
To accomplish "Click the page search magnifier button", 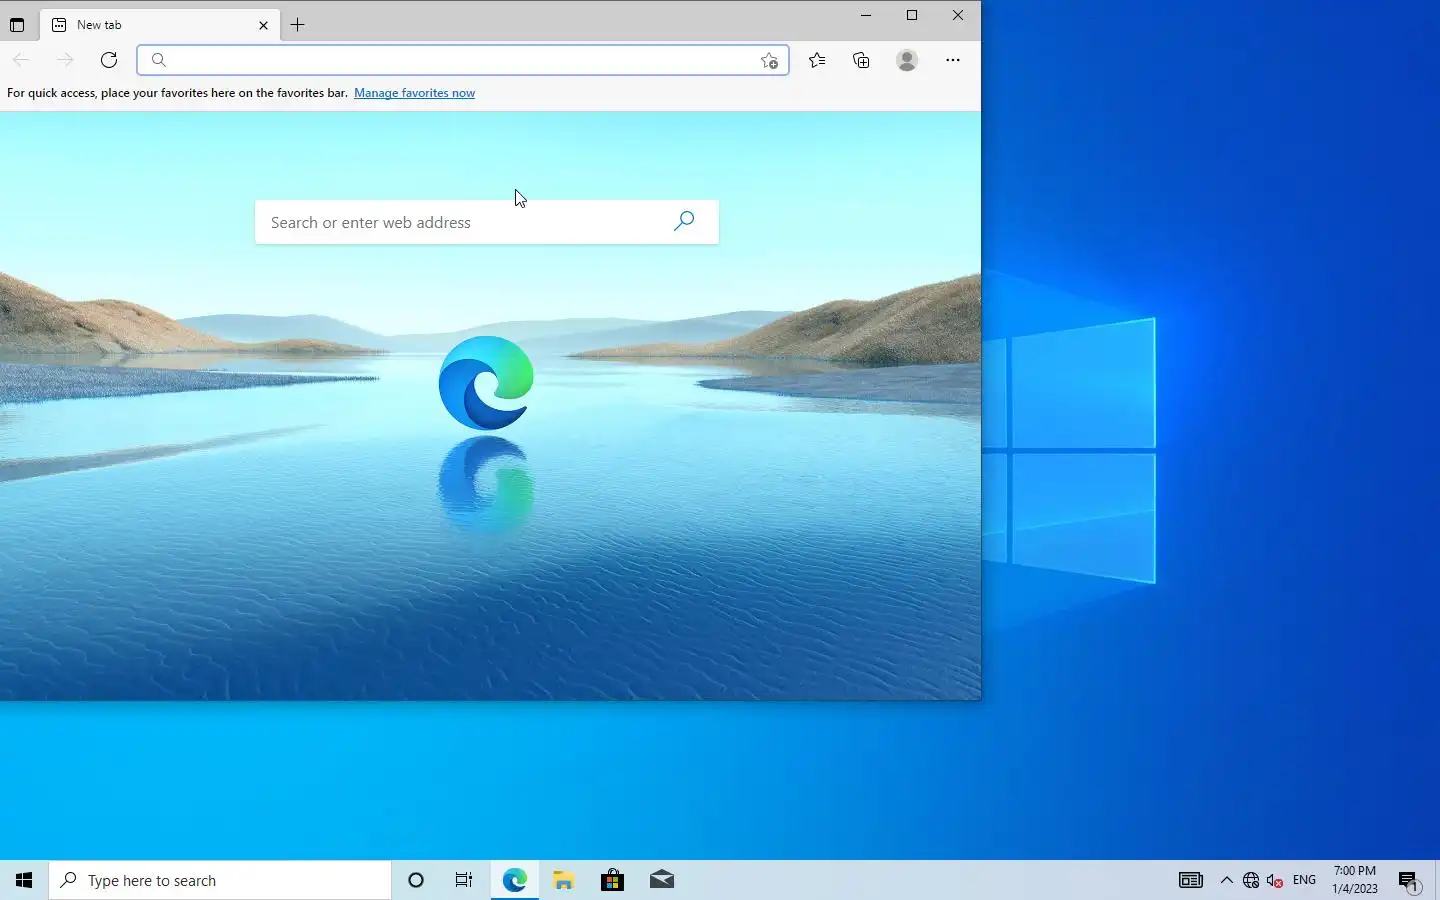I will pos(684,221).
